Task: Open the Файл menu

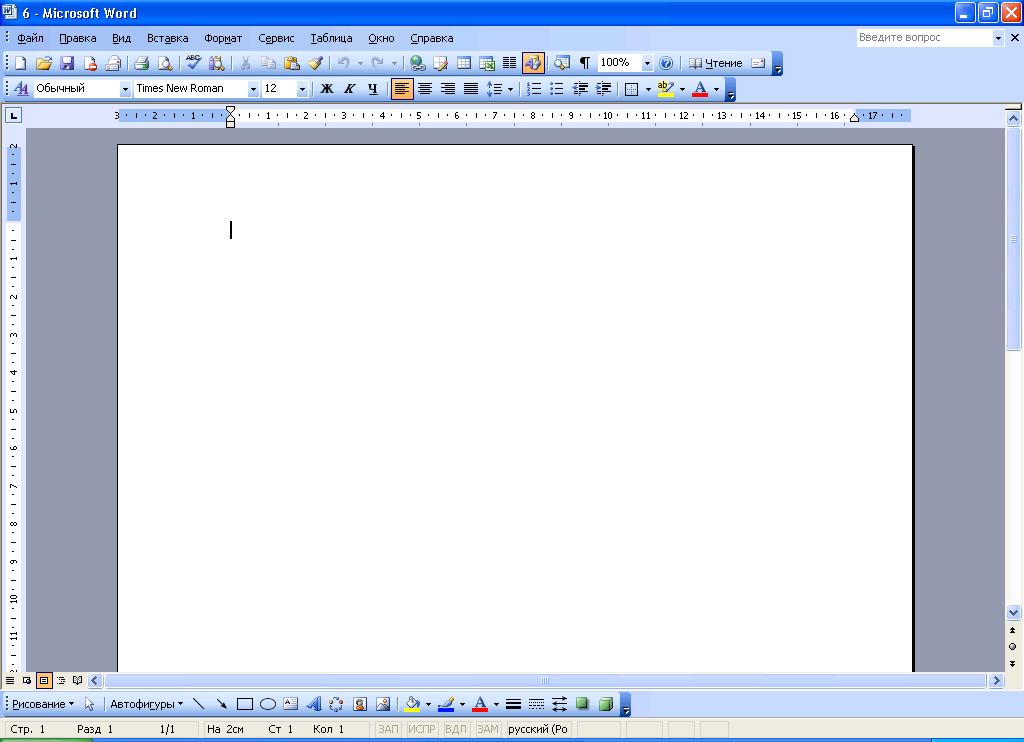Action: pos(30,38)
